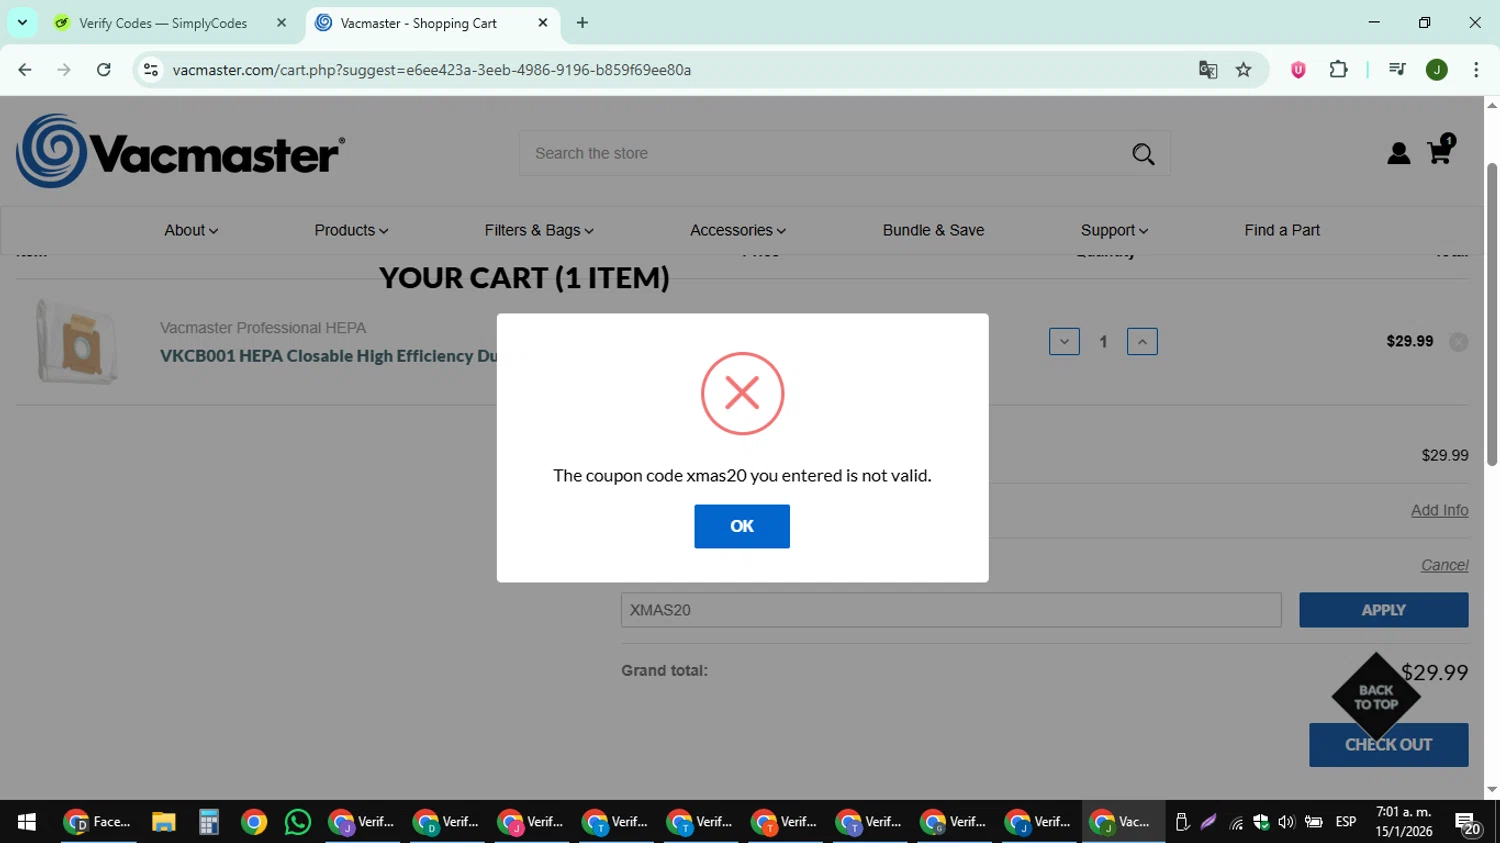Open the uBlock shield extension icon
The image size is (1500, 843).
point(1298,69)
